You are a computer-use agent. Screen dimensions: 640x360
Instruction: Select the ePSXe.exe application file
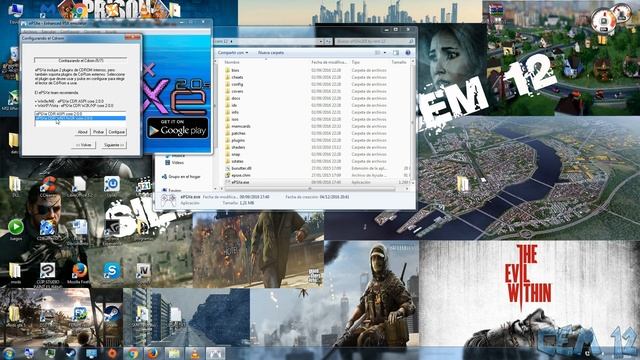(x=240, y=182)
